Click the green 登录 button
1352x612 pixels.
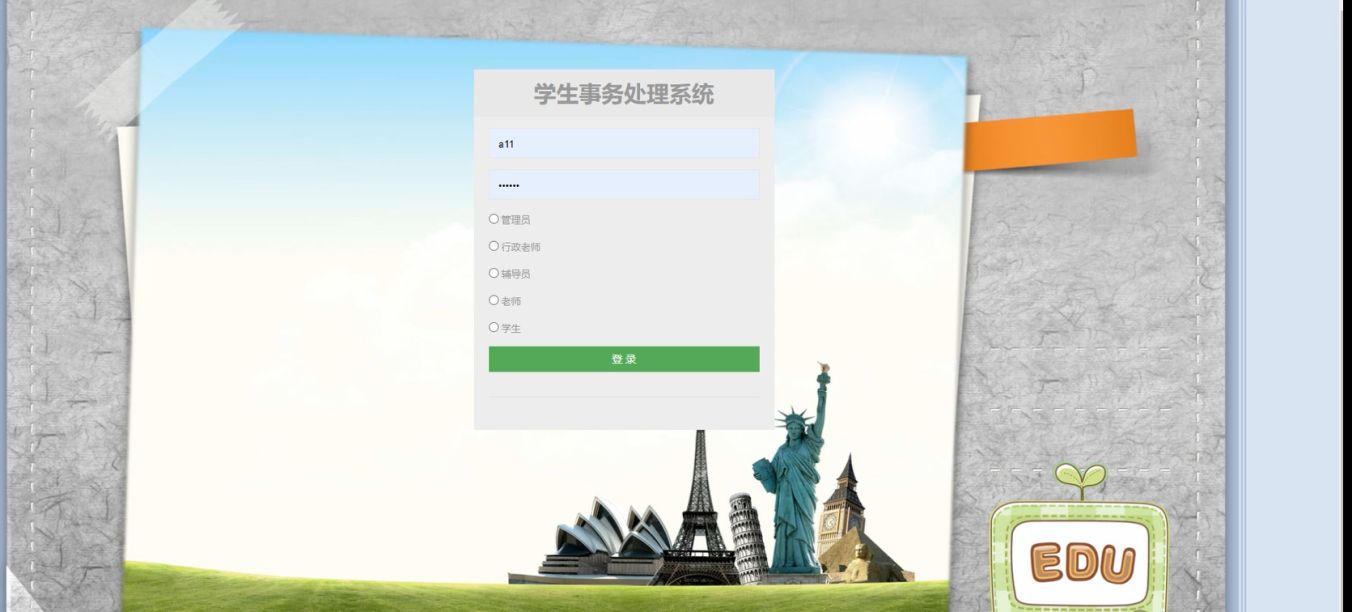pos(624,359)
